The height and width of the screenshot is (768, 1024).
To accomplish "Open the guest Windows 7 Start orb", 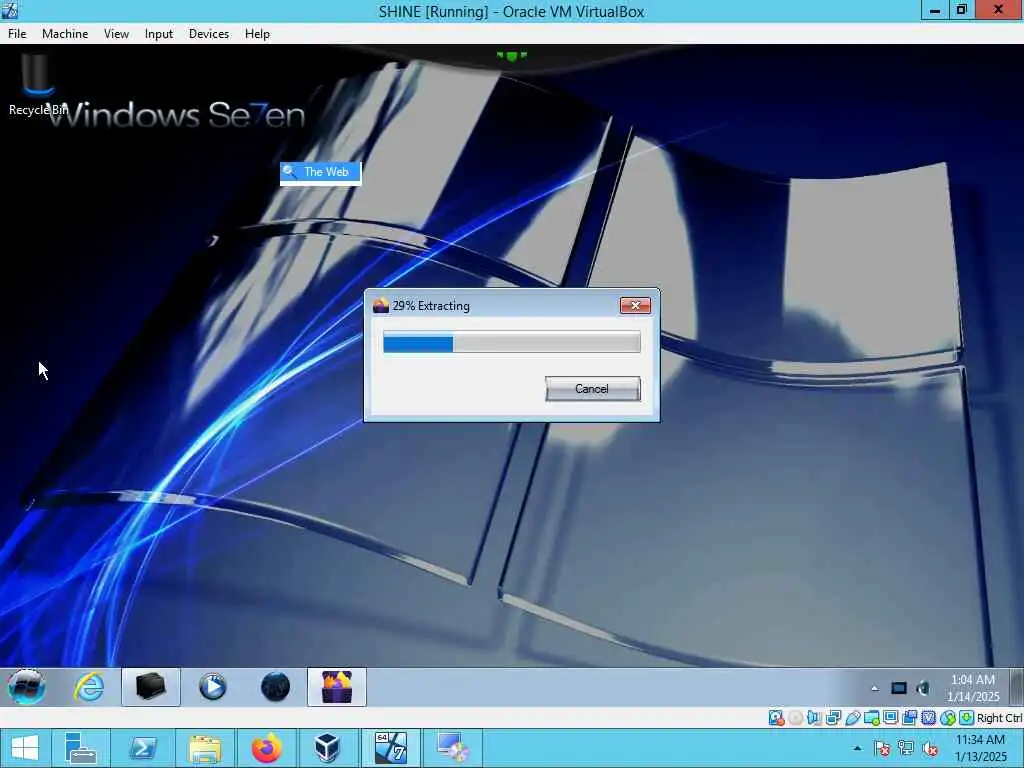I will click(x=26, y=687).
